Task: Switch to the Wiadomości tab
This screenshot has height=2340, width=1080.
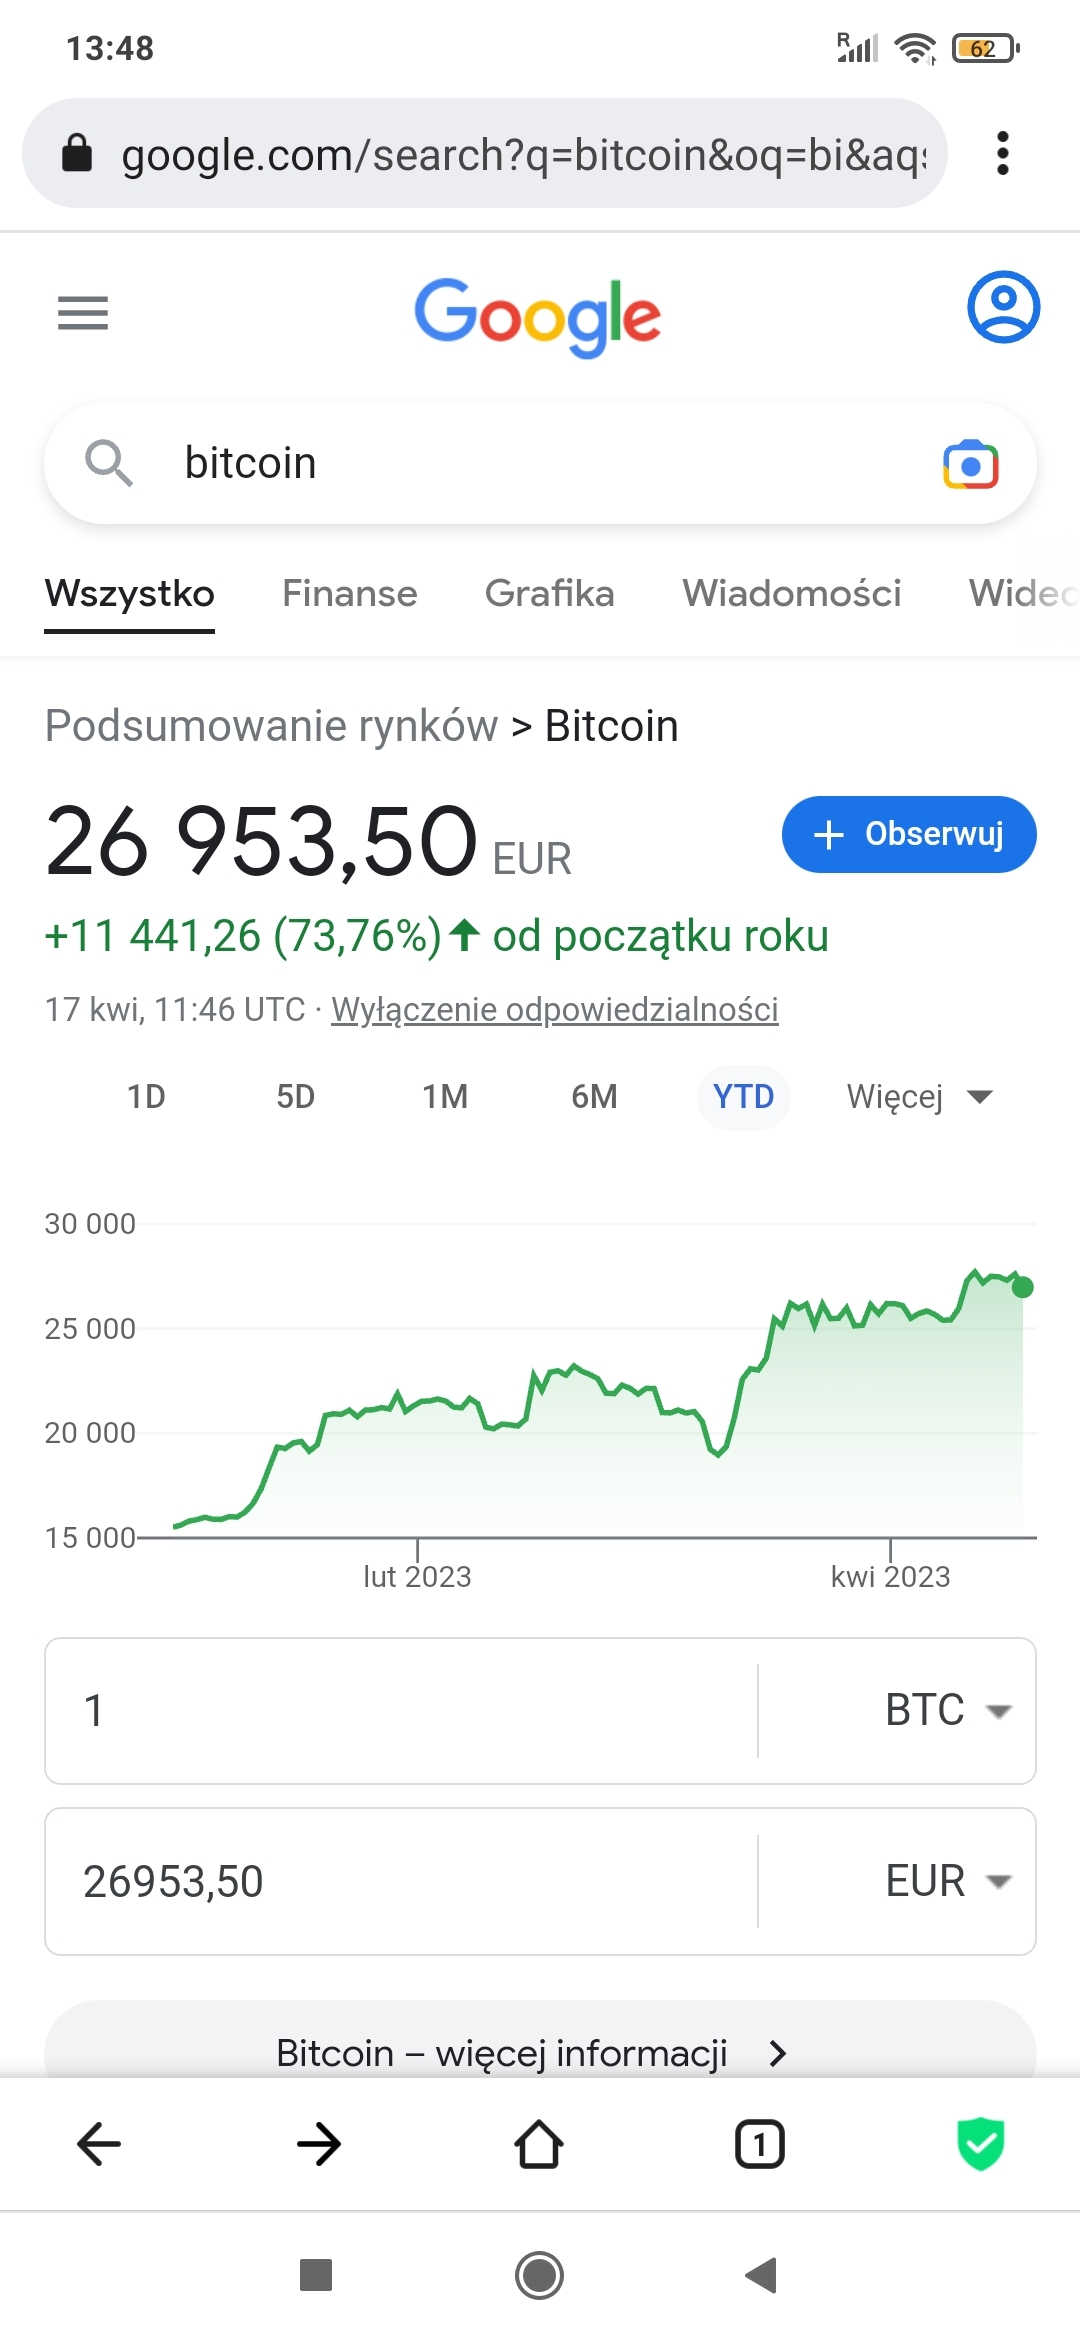Action: tap(791, 593)
